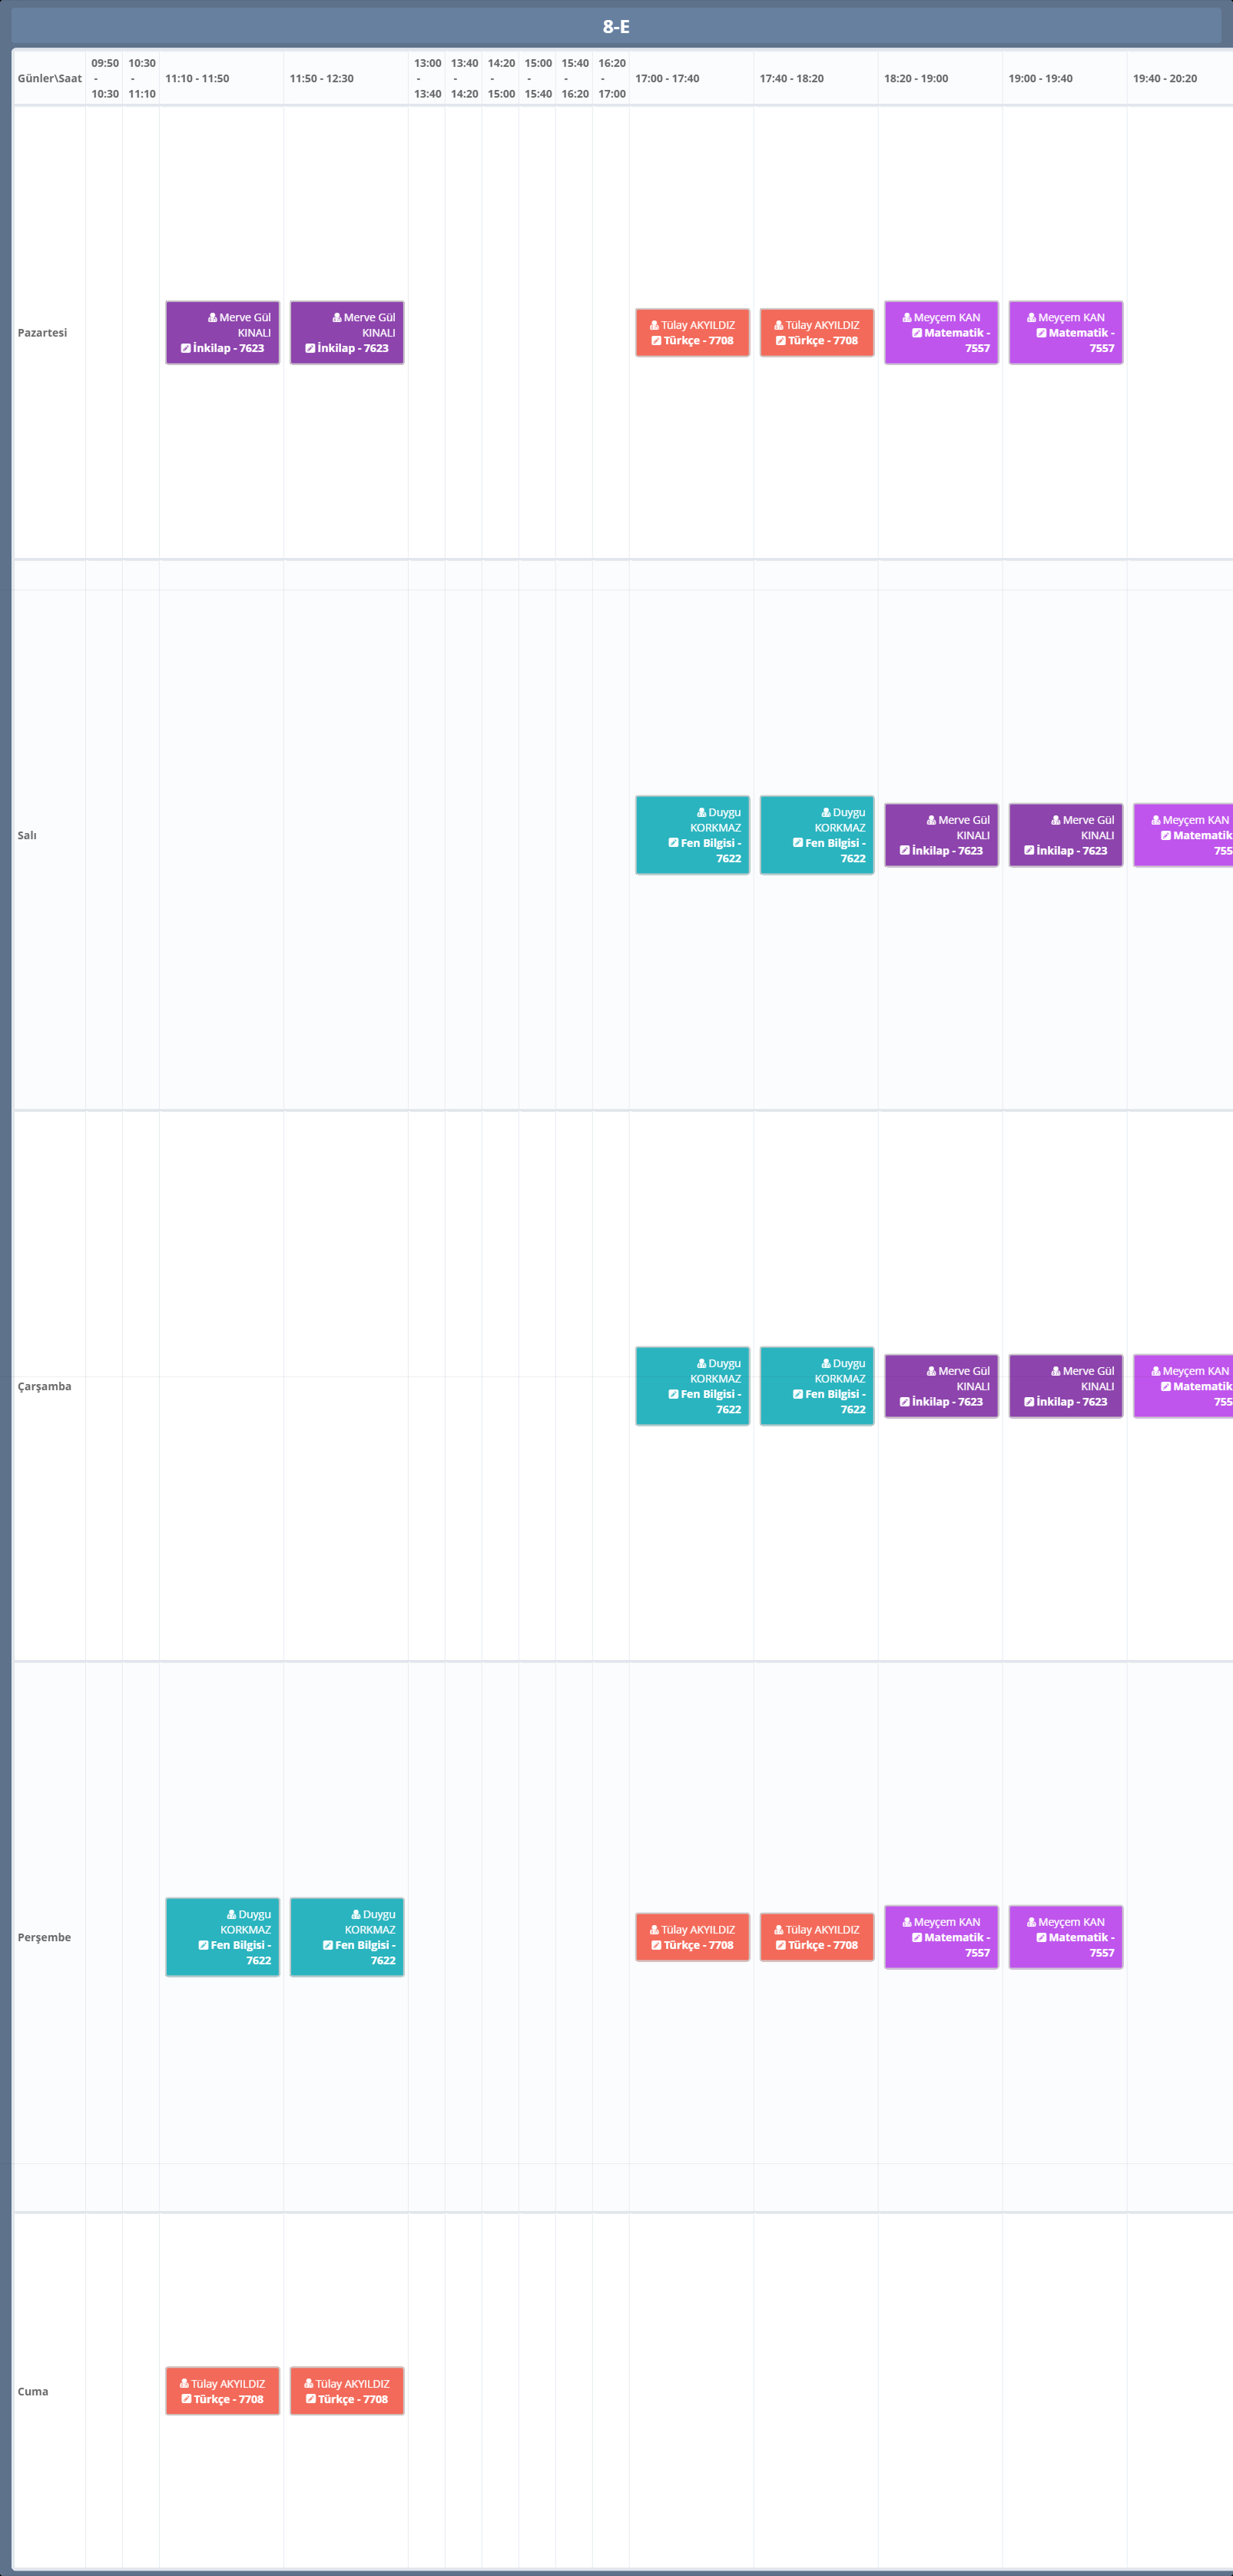Open Monday 17:40 Türkçe lesson by Tülay AKYILDIZ
Screen dimensions: 1233x2576
tap(816, 333)
